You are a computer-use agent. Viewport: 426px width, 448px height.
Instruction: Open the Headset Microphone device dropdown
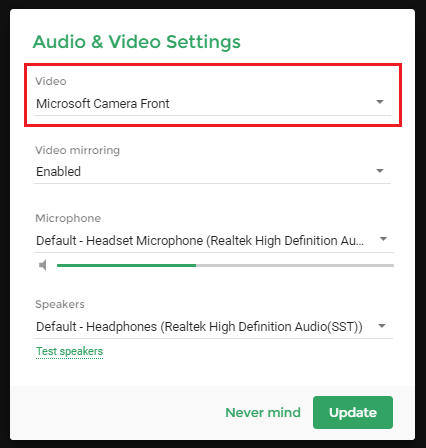pyautogui.click(x=214, y=240)
